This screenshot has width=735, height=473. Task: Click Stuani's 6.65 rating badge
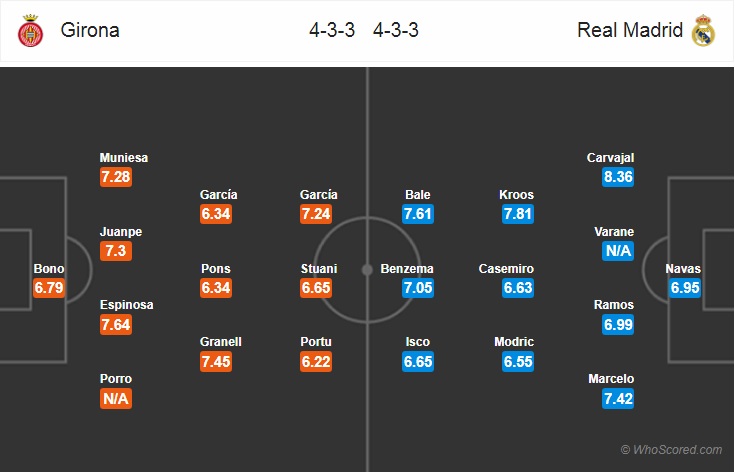click(x=318, y=288)
